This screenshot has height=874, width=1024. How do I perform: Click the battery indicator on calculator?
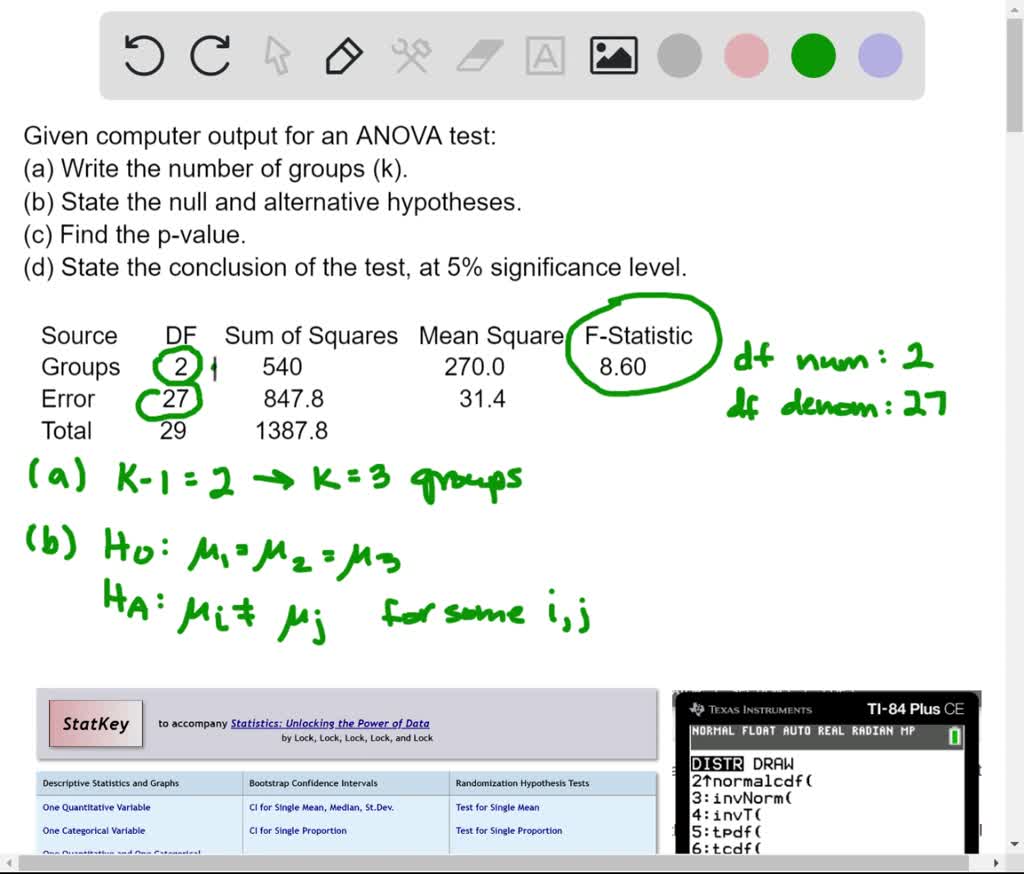pos(954,736)
